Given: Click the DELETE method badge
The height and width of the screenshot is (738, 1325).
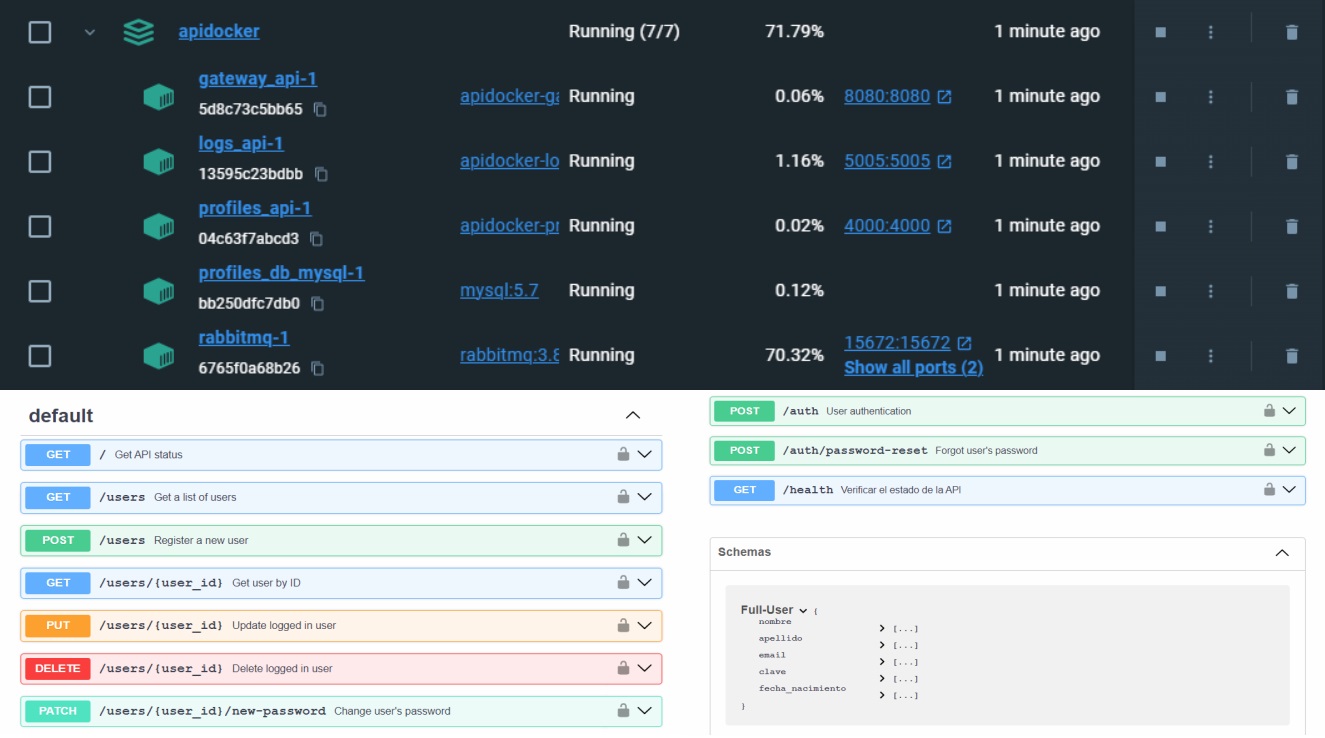Looking at the screenshot, I should coord(58,668).
